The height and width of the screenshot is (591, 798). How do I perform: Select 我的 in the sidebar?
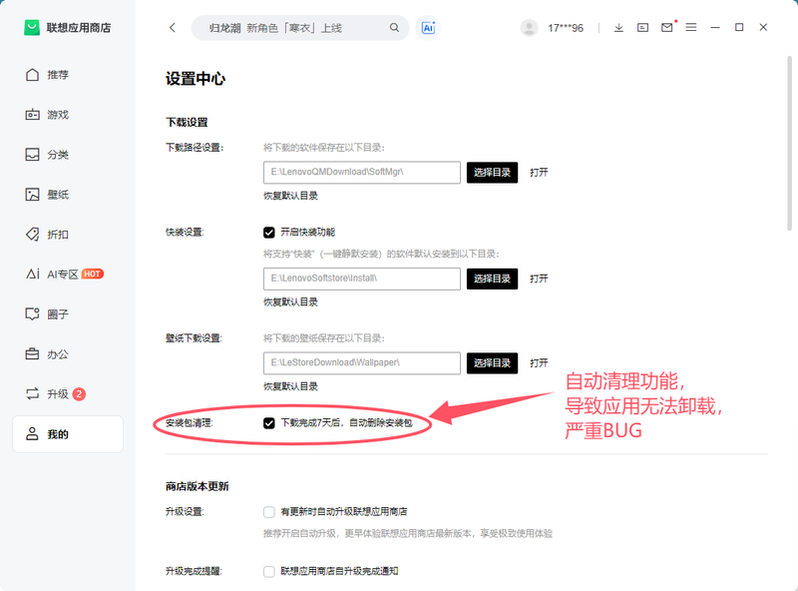tap(68, 434)
